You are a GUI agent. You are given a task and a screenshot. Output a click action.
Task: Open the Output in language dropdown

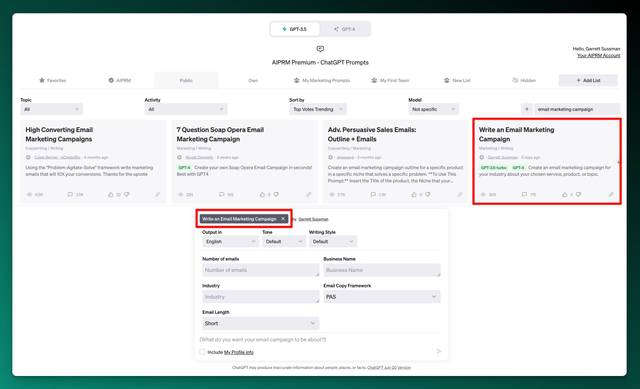pyautogui.click(x=230, y=242)
